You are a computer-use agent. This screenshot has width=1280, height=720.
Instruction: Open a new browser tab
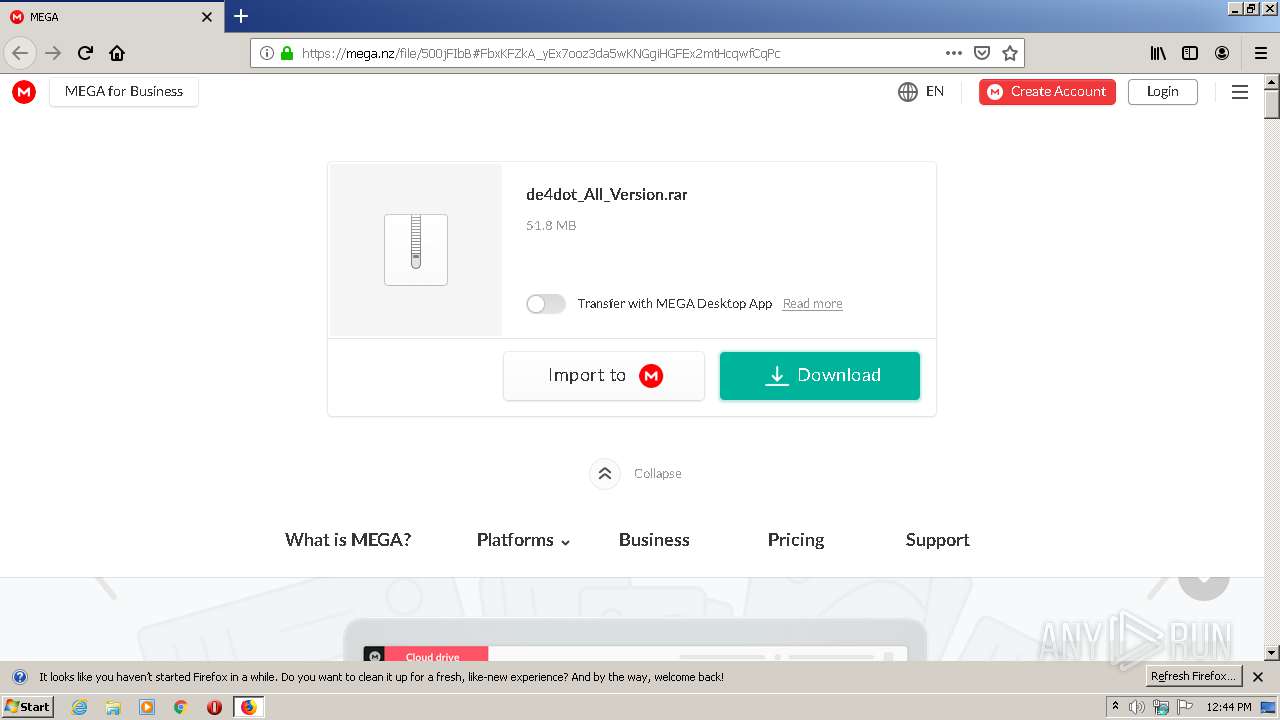[241, 16]
